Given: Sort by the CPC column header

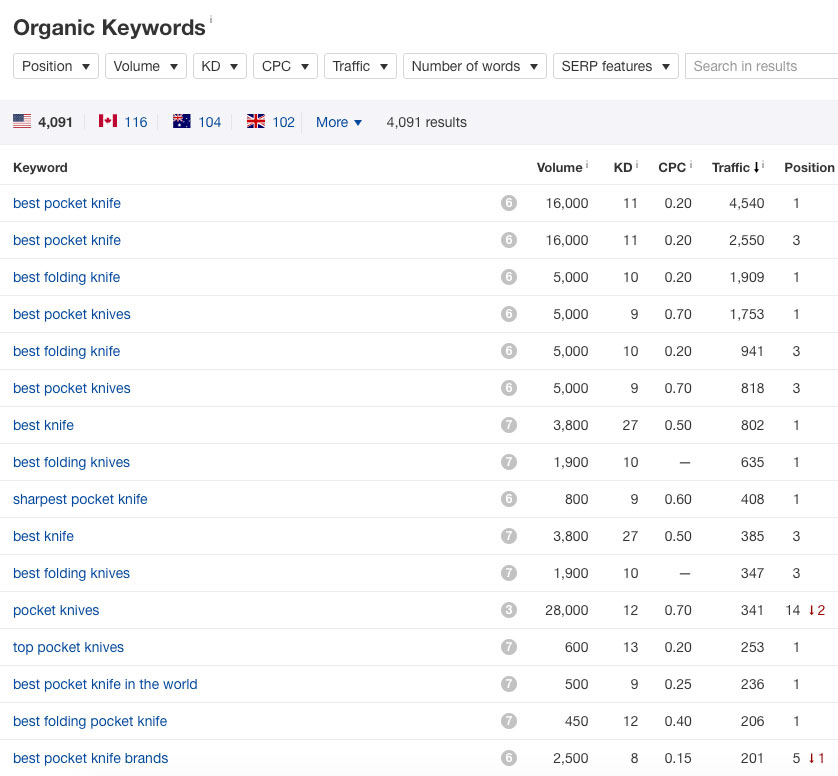Looking at the screenshot, I should tap(672, 168).
